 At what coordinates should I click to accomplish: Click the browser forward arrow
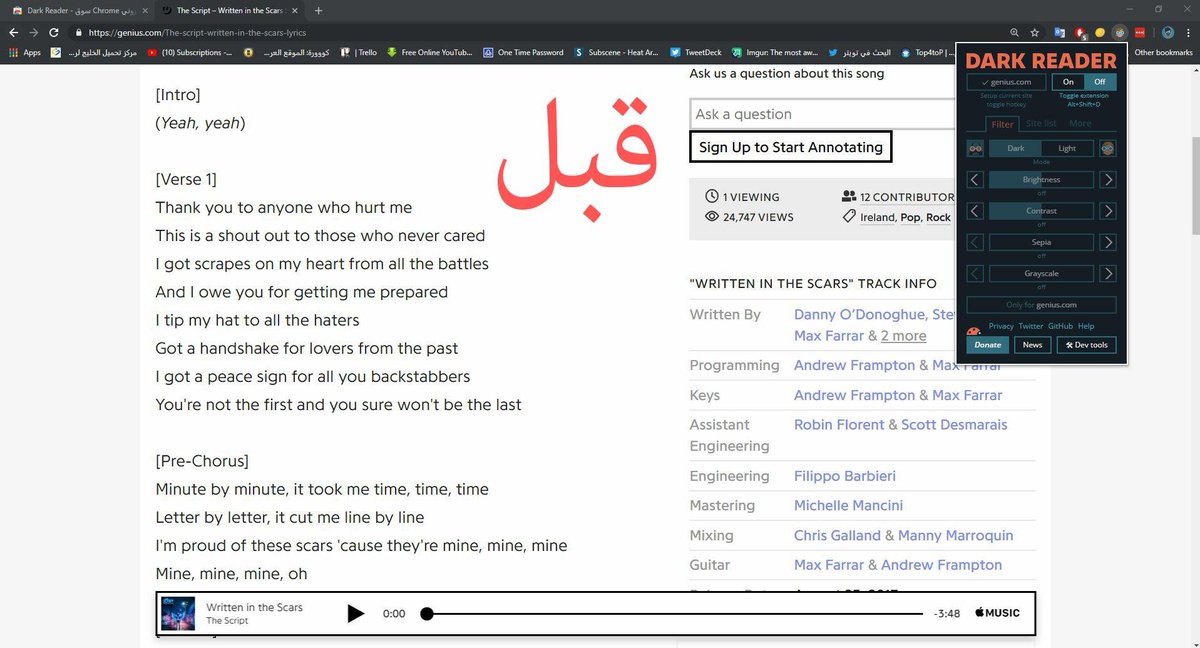tap(34, 32)
